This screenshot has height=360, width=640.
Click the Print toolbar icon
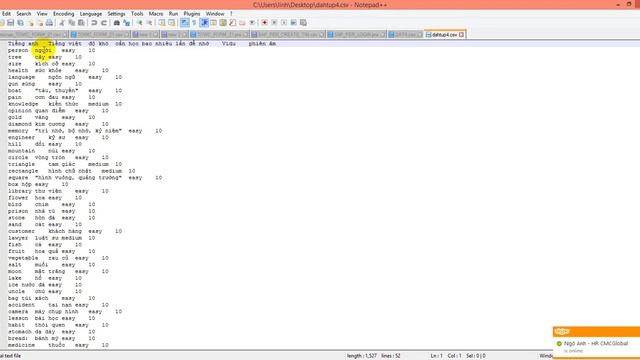click(49, 23)
